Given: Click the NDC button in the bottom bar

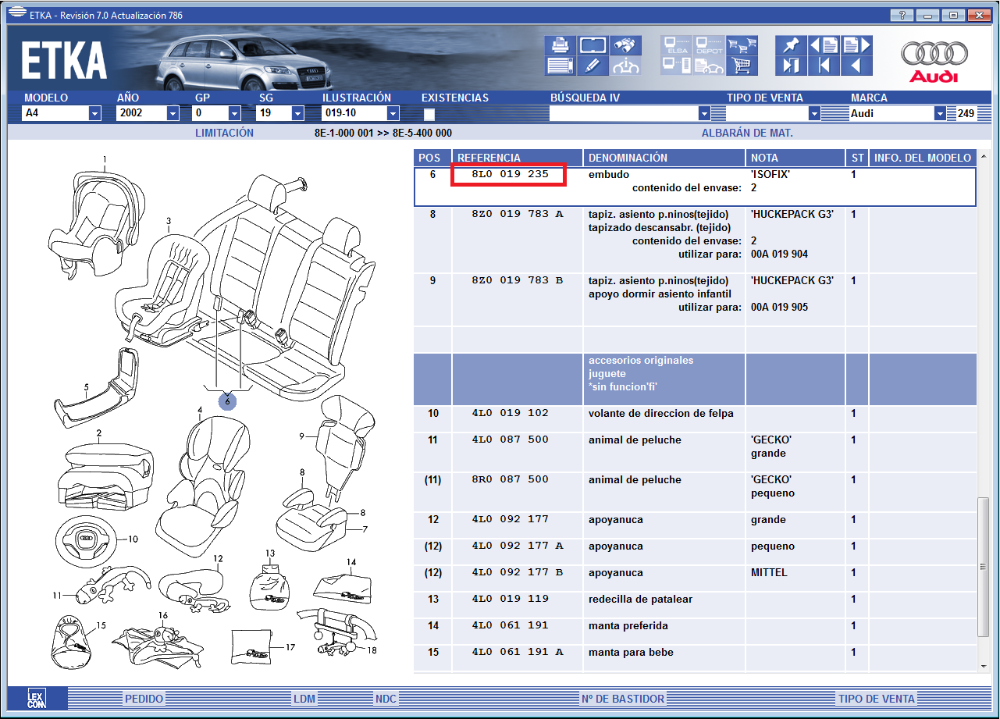Looking at the screenshot, I should [386, 699].
